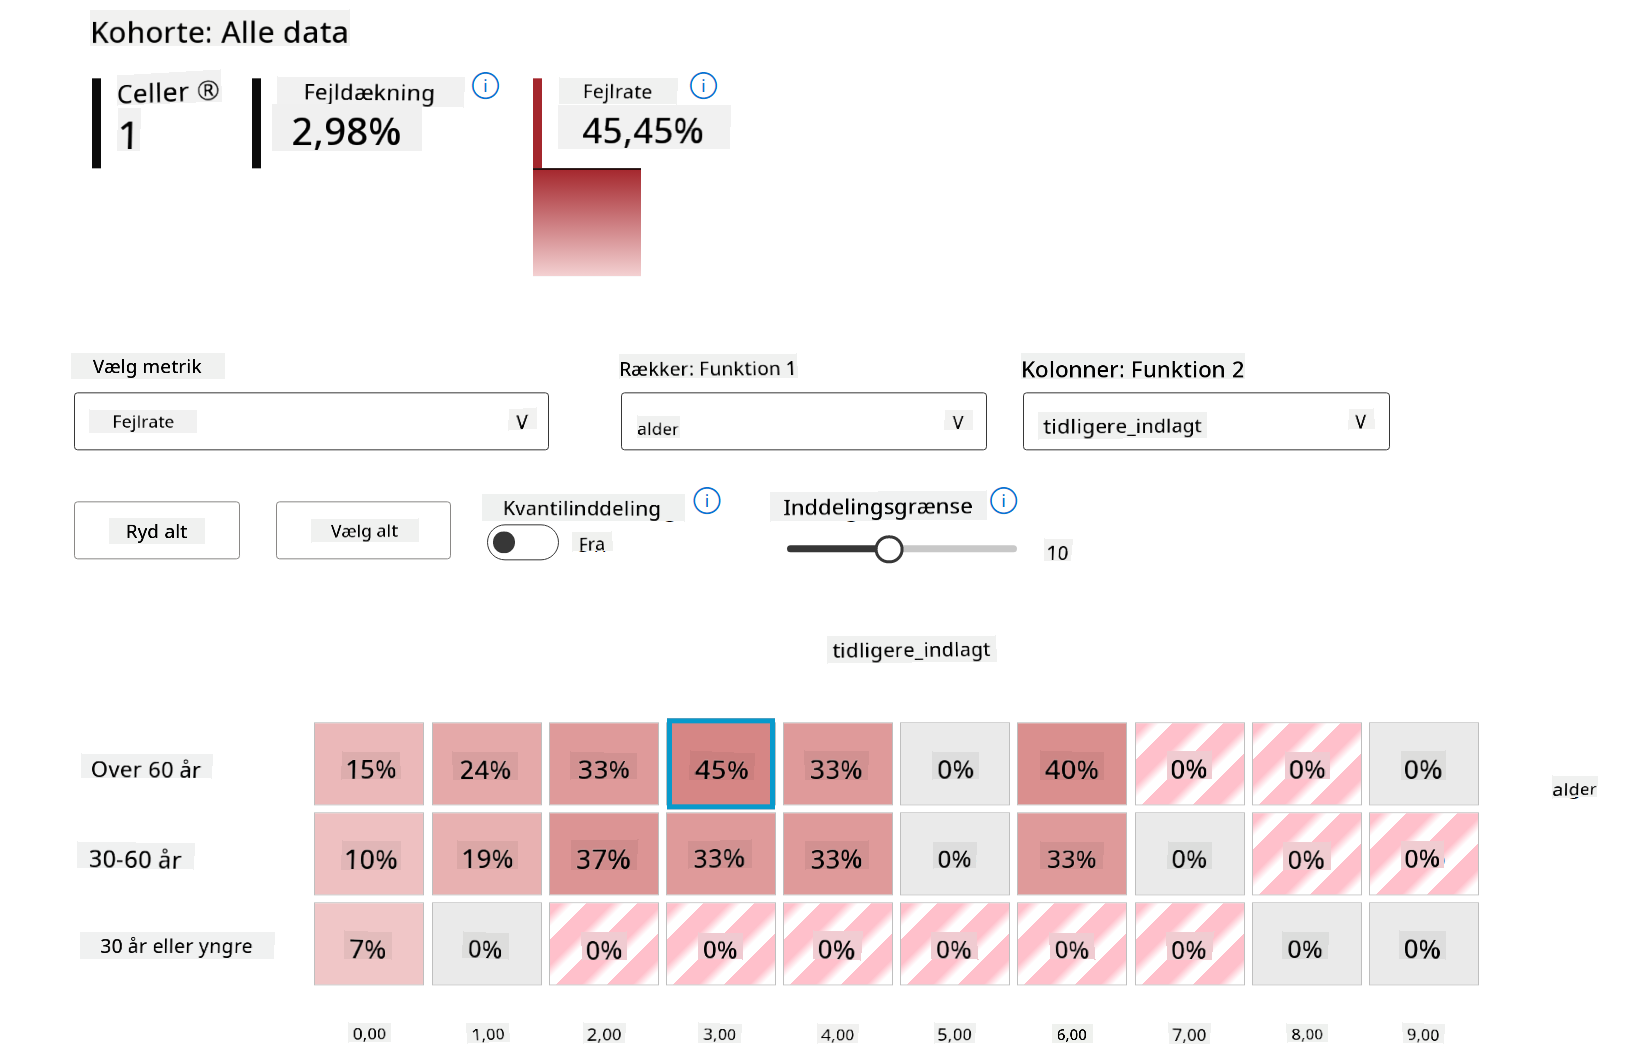
Task: Click info icon next to Fejldækning
Action: click(485, 86)
